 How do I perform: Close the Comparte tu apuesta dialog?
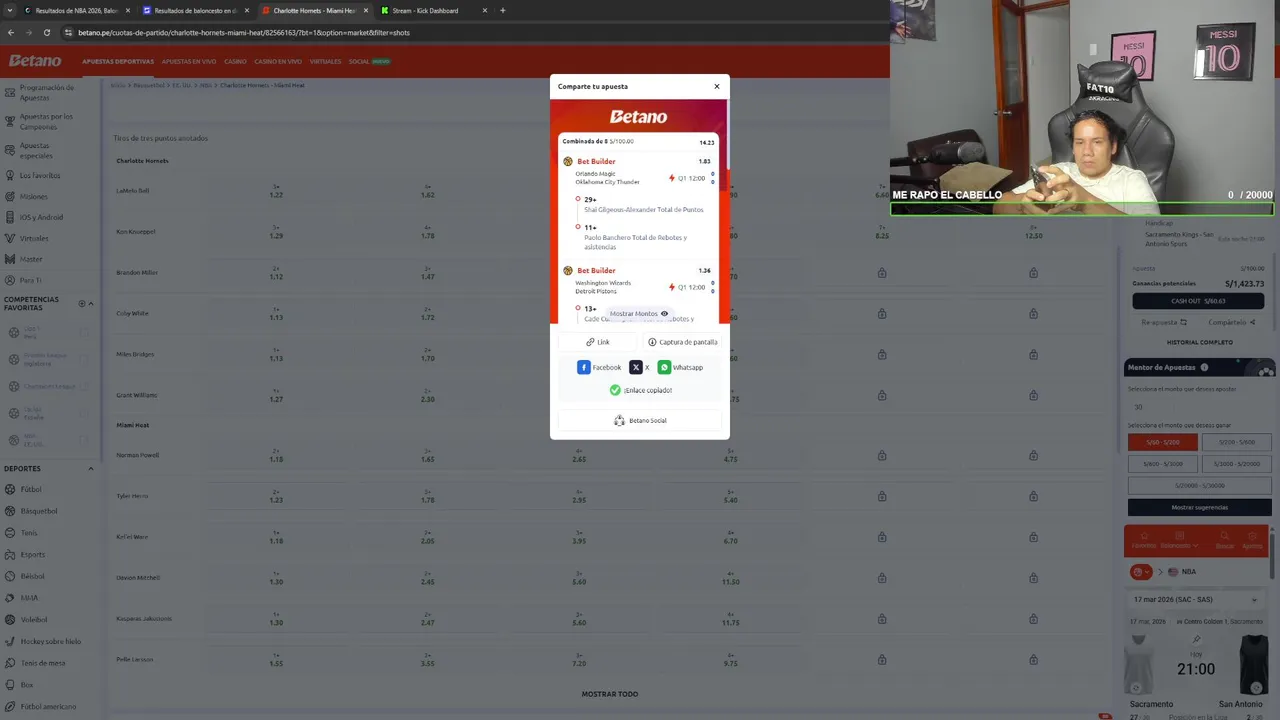[x=716, y=86]
